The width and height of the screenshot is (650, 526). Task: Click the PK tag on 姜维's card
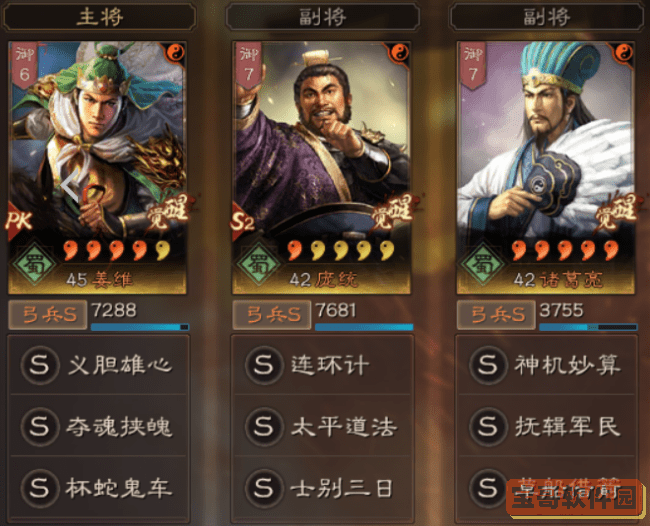point(19,221)
